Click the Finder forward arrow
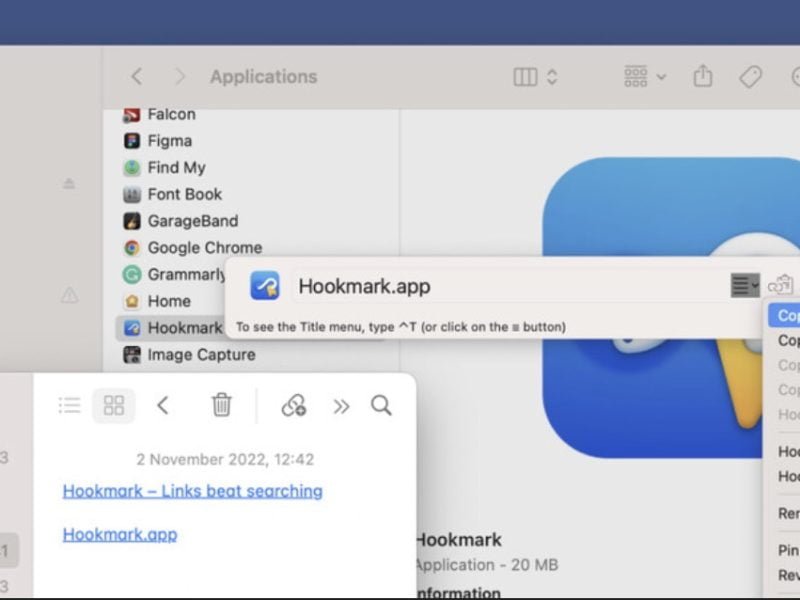 [x=180, y=77]
